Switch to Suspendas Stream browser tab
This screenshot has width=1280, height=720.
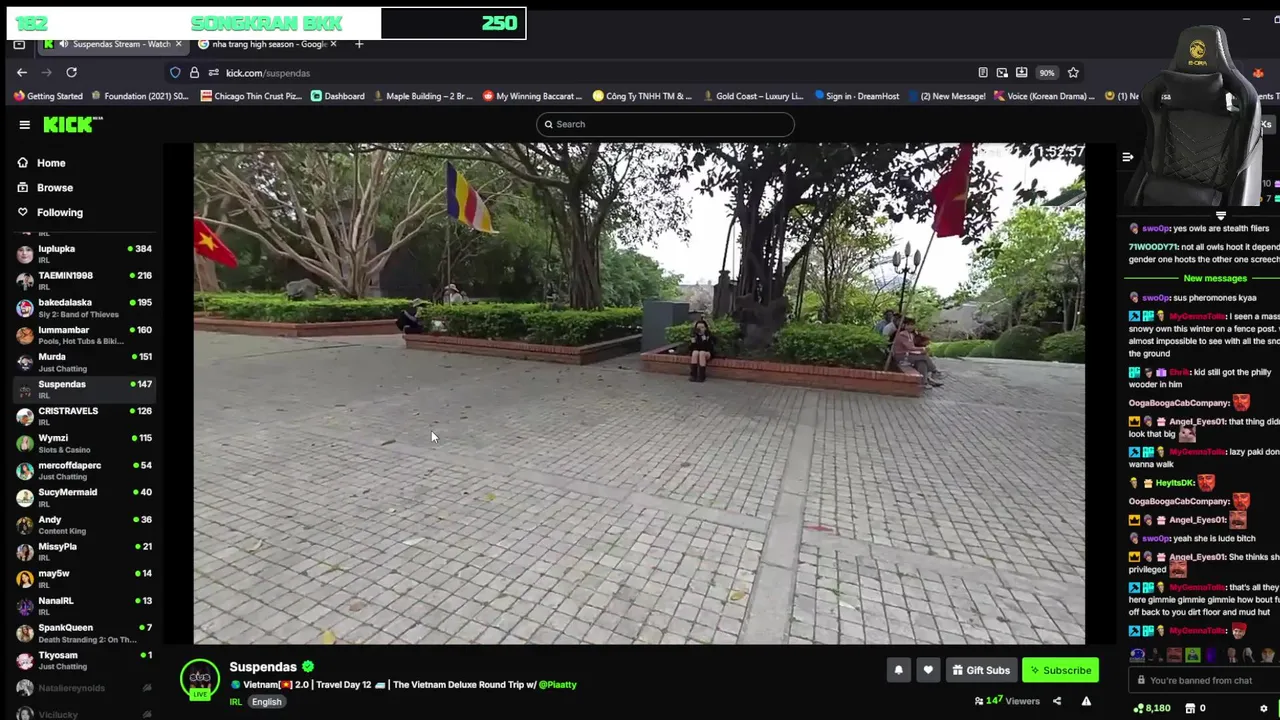click(x=113, y=44)
